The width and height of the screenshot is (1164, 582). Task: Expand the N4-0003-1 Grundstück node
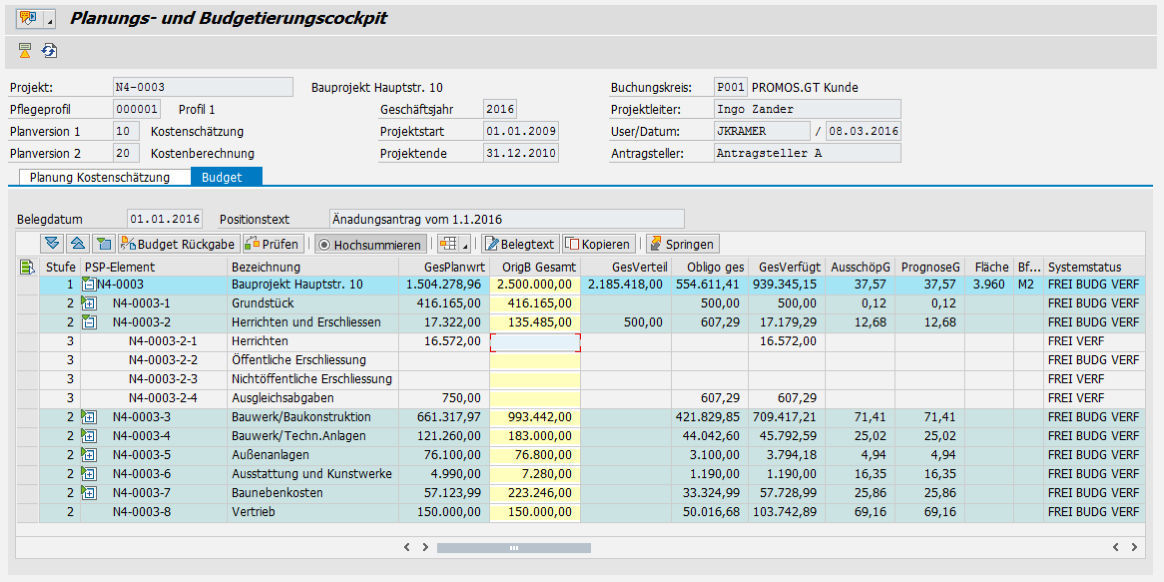(88, 303)
